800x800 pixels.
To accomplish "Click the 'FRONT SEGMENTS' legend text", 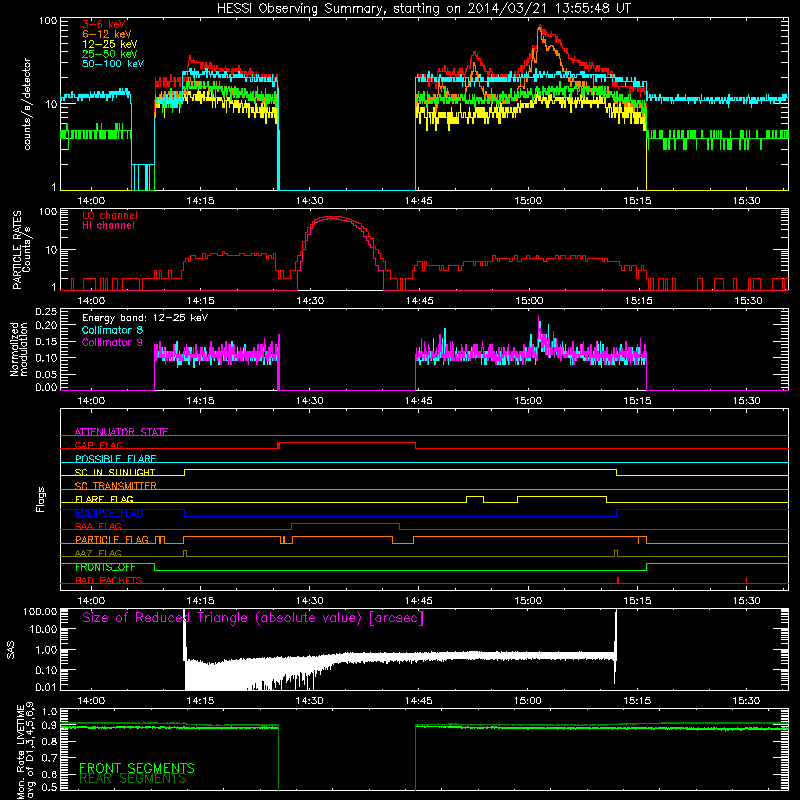I will [x=137, y=768].
